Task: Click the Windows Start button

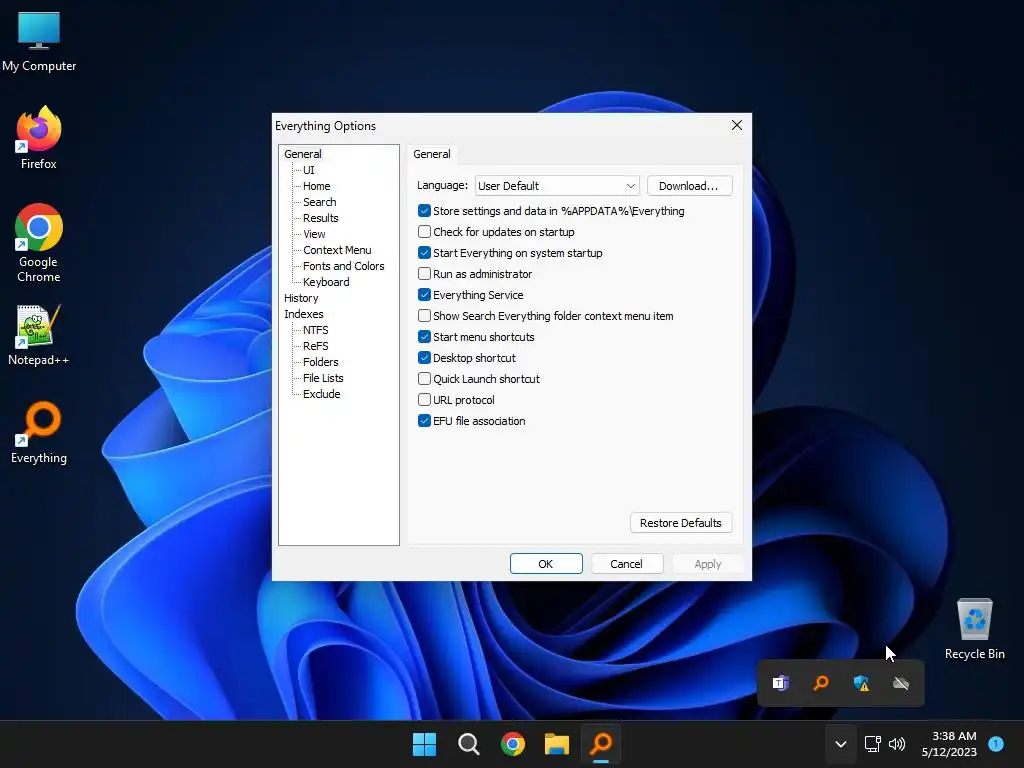Action: (x=424, y=744)
